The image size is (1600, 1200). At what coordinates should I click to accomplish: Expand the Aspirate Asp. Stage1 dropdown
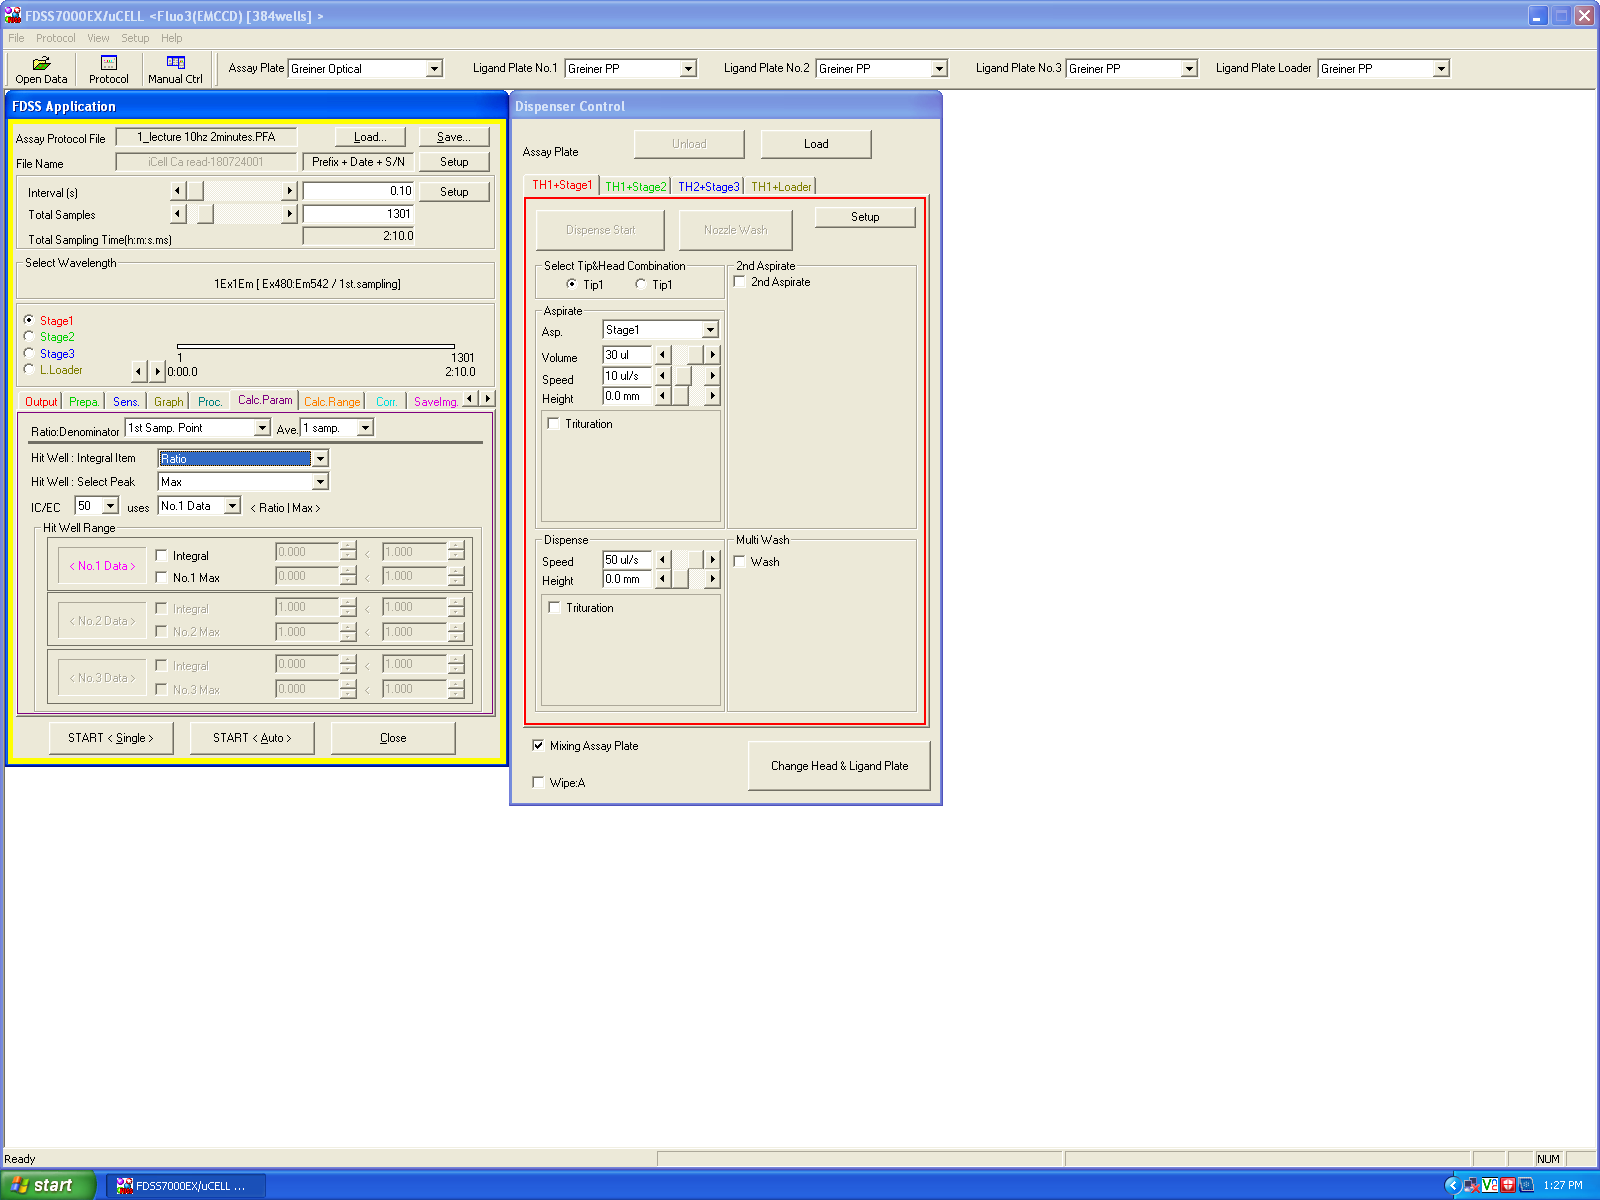[710, 330]
